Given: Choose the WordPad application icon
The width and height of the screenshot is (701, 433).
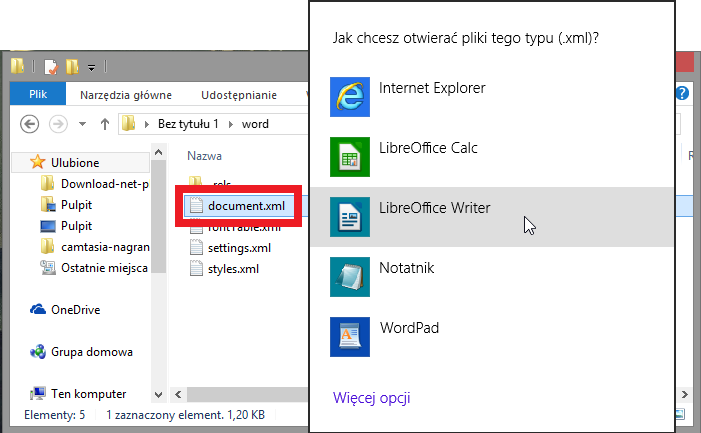Looking at the screenshot, I should pos(350,336).
